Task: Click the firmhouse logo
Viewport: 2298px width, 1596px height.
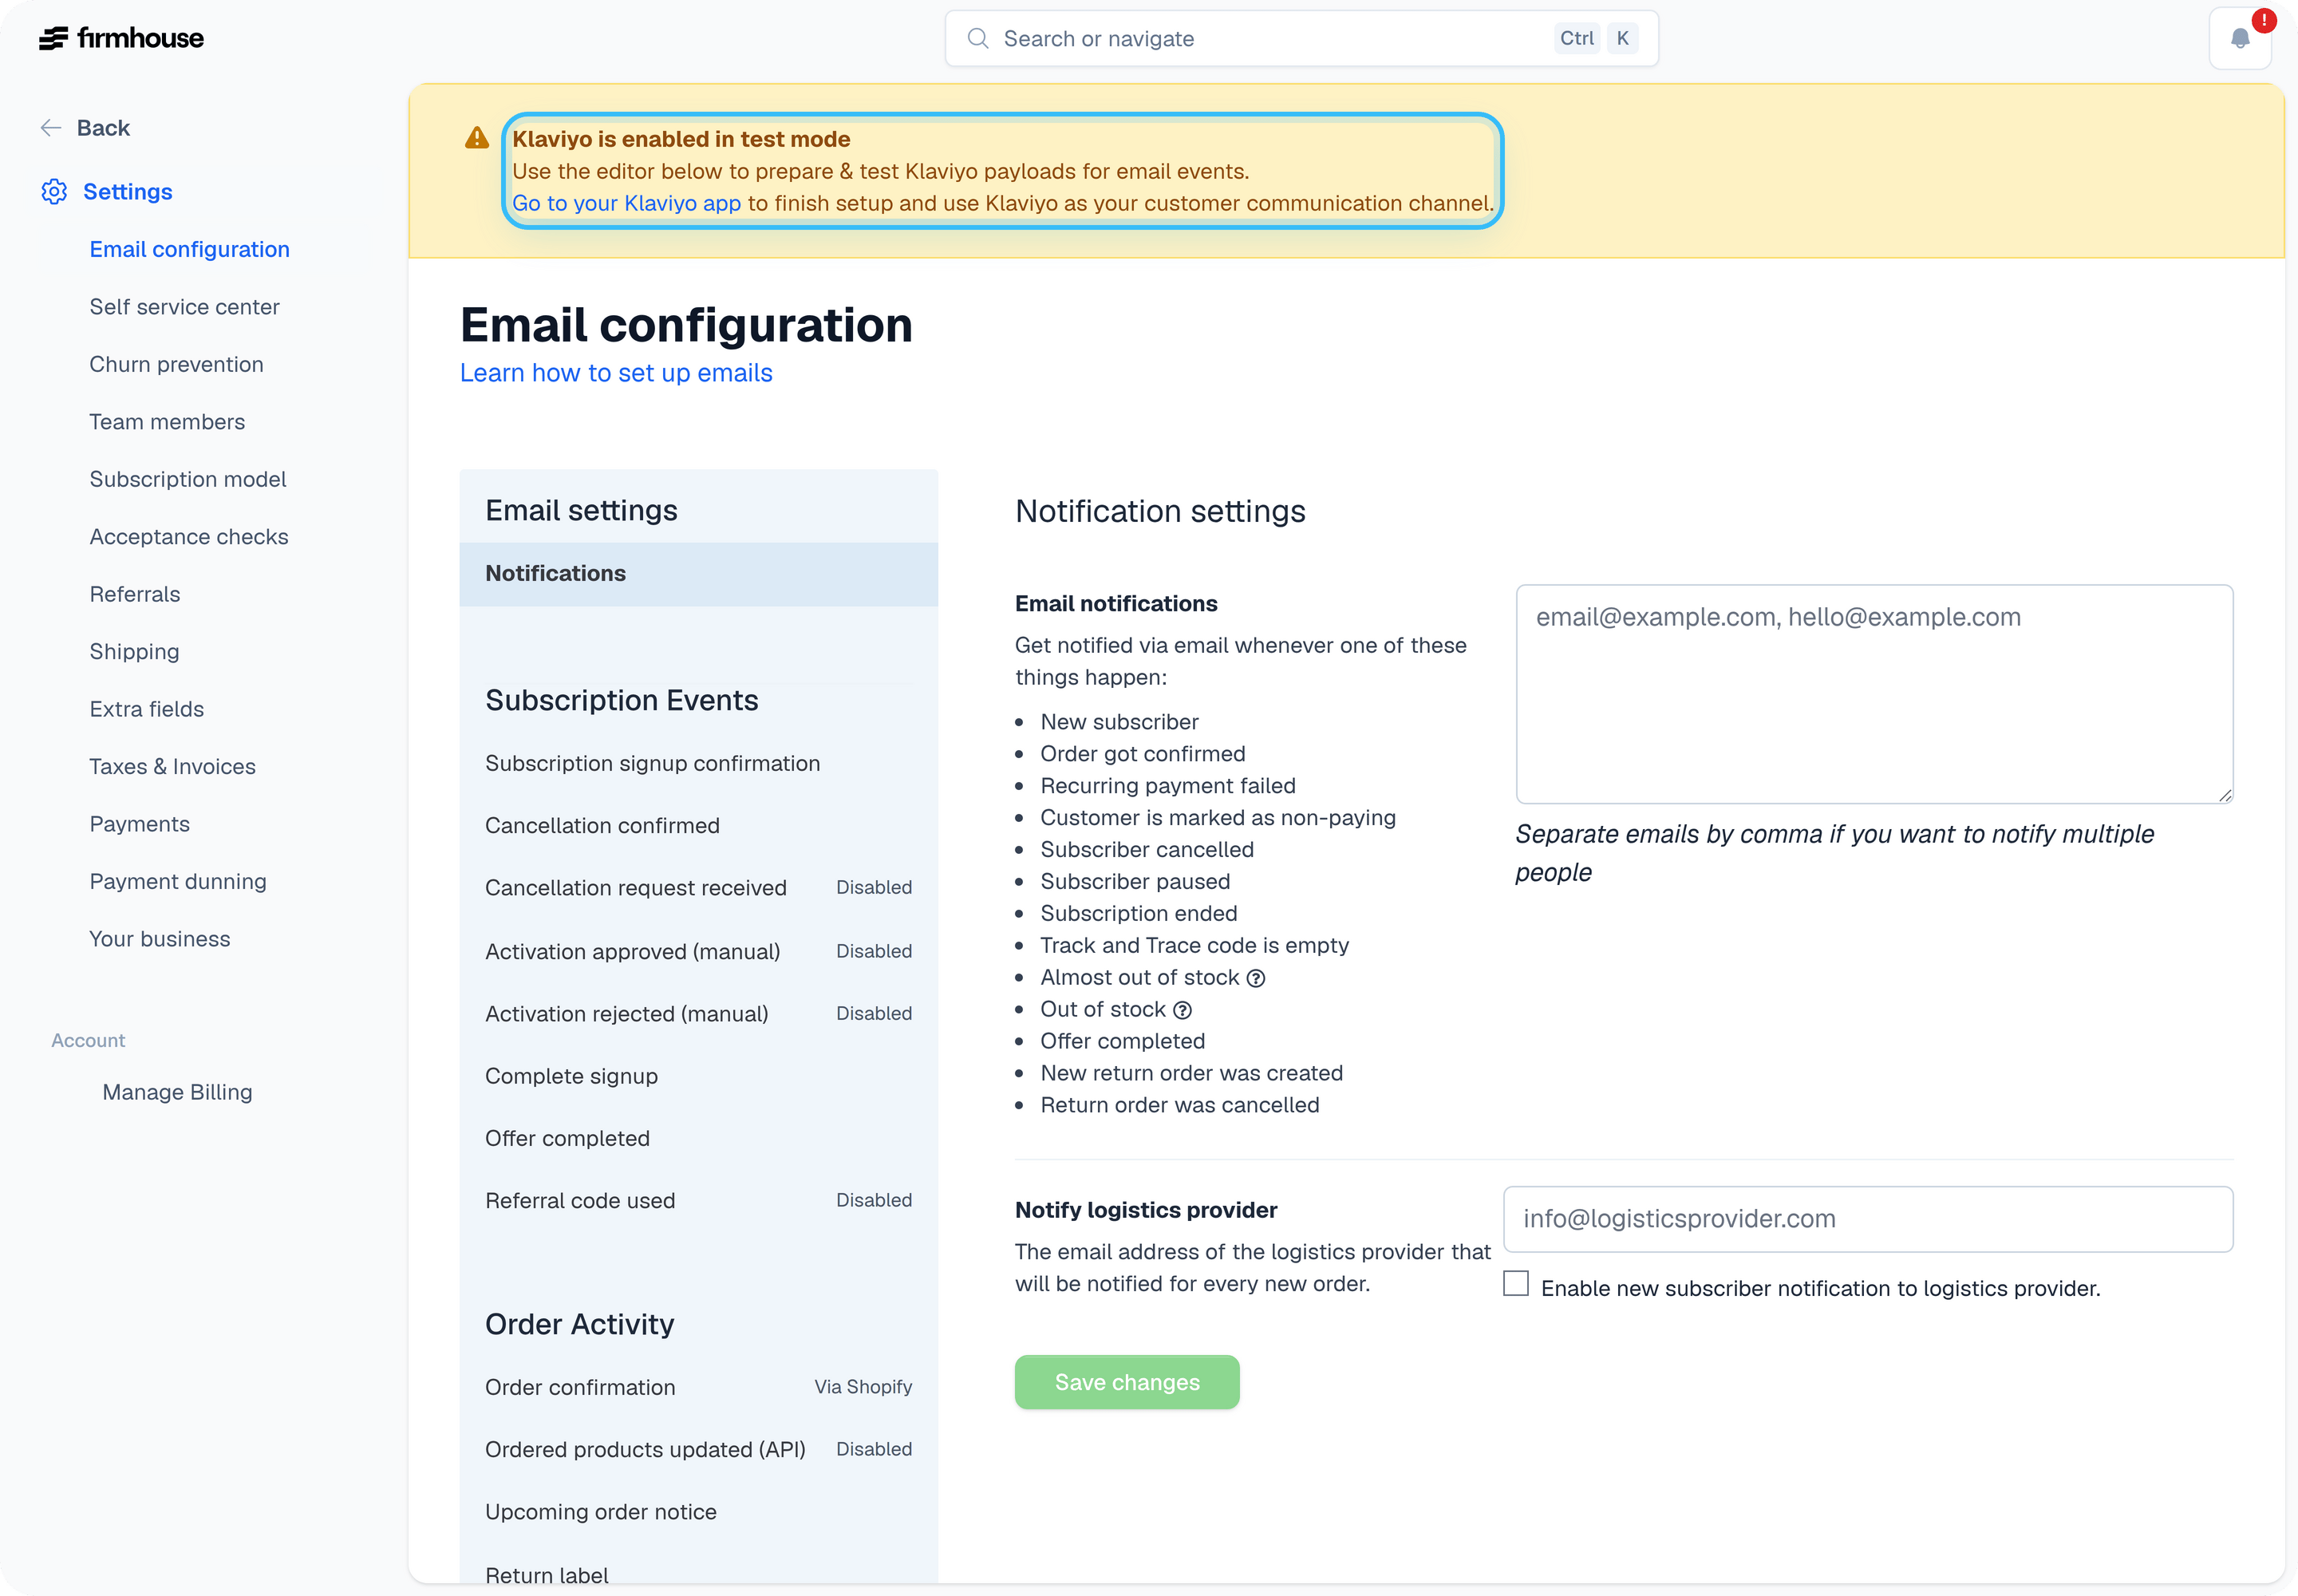Action: point(121,38)
